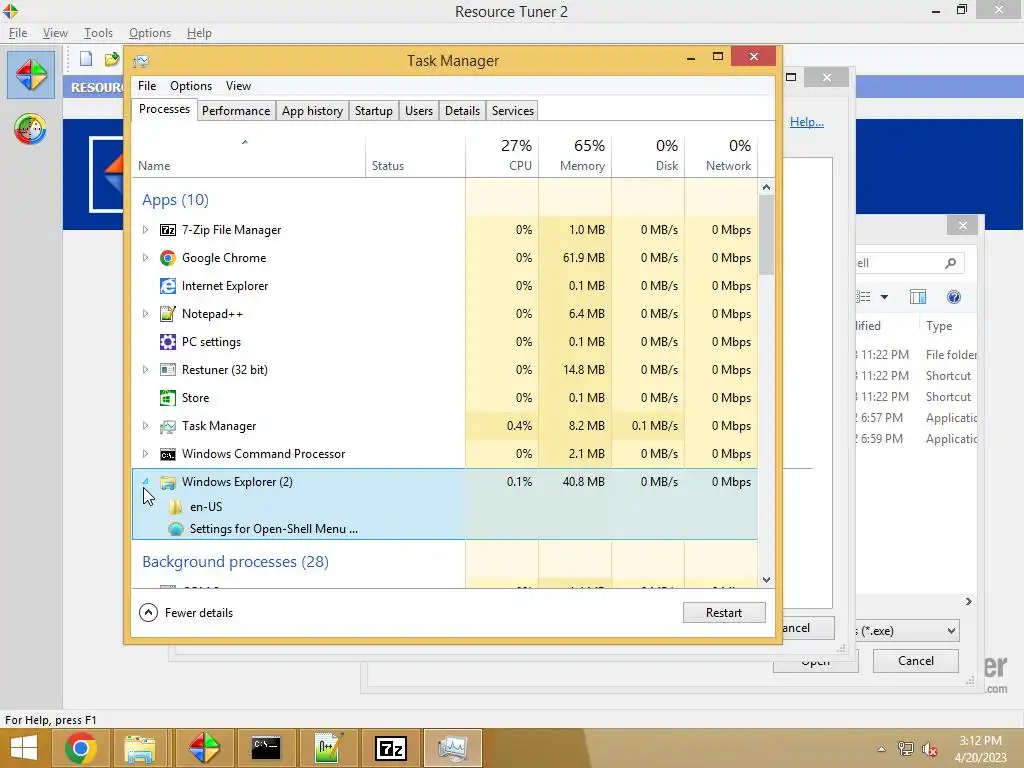Click the Restart button
The height and width of the screenshot is (768, 1024).
pyautogui.click(x=724, y=613)
